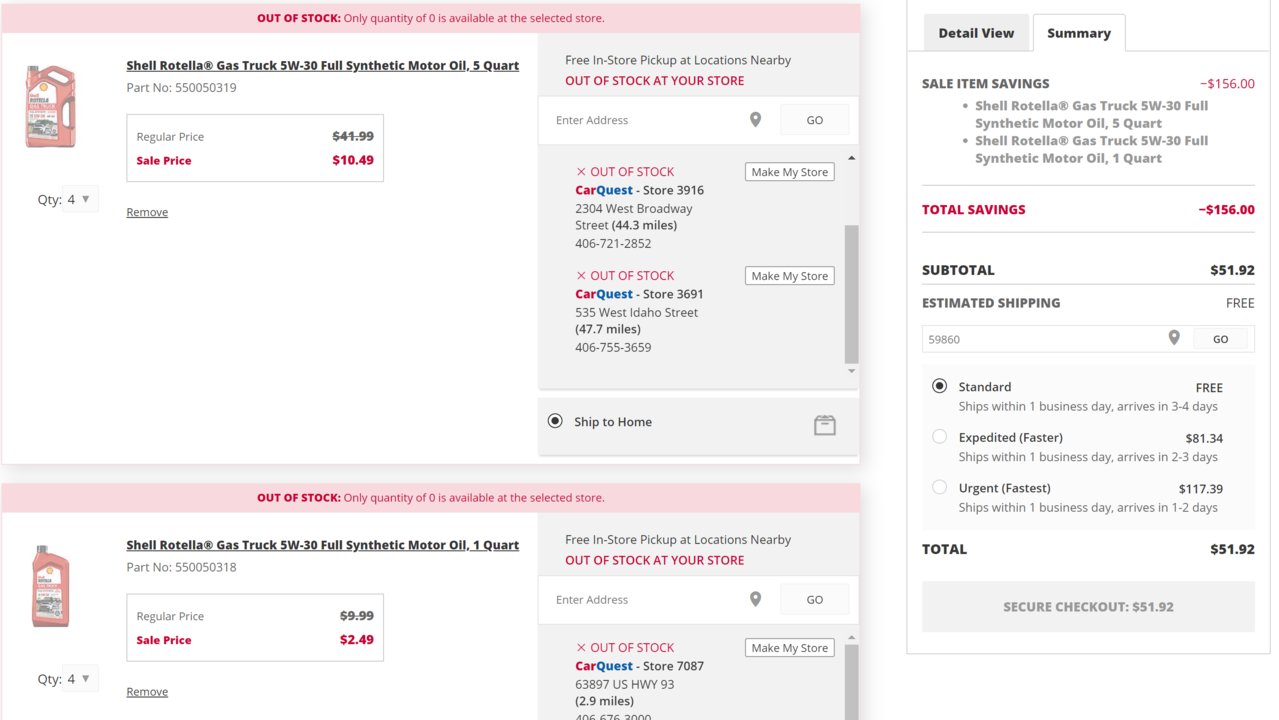Click store list scroll-down arrow

[x=852, y=371]
